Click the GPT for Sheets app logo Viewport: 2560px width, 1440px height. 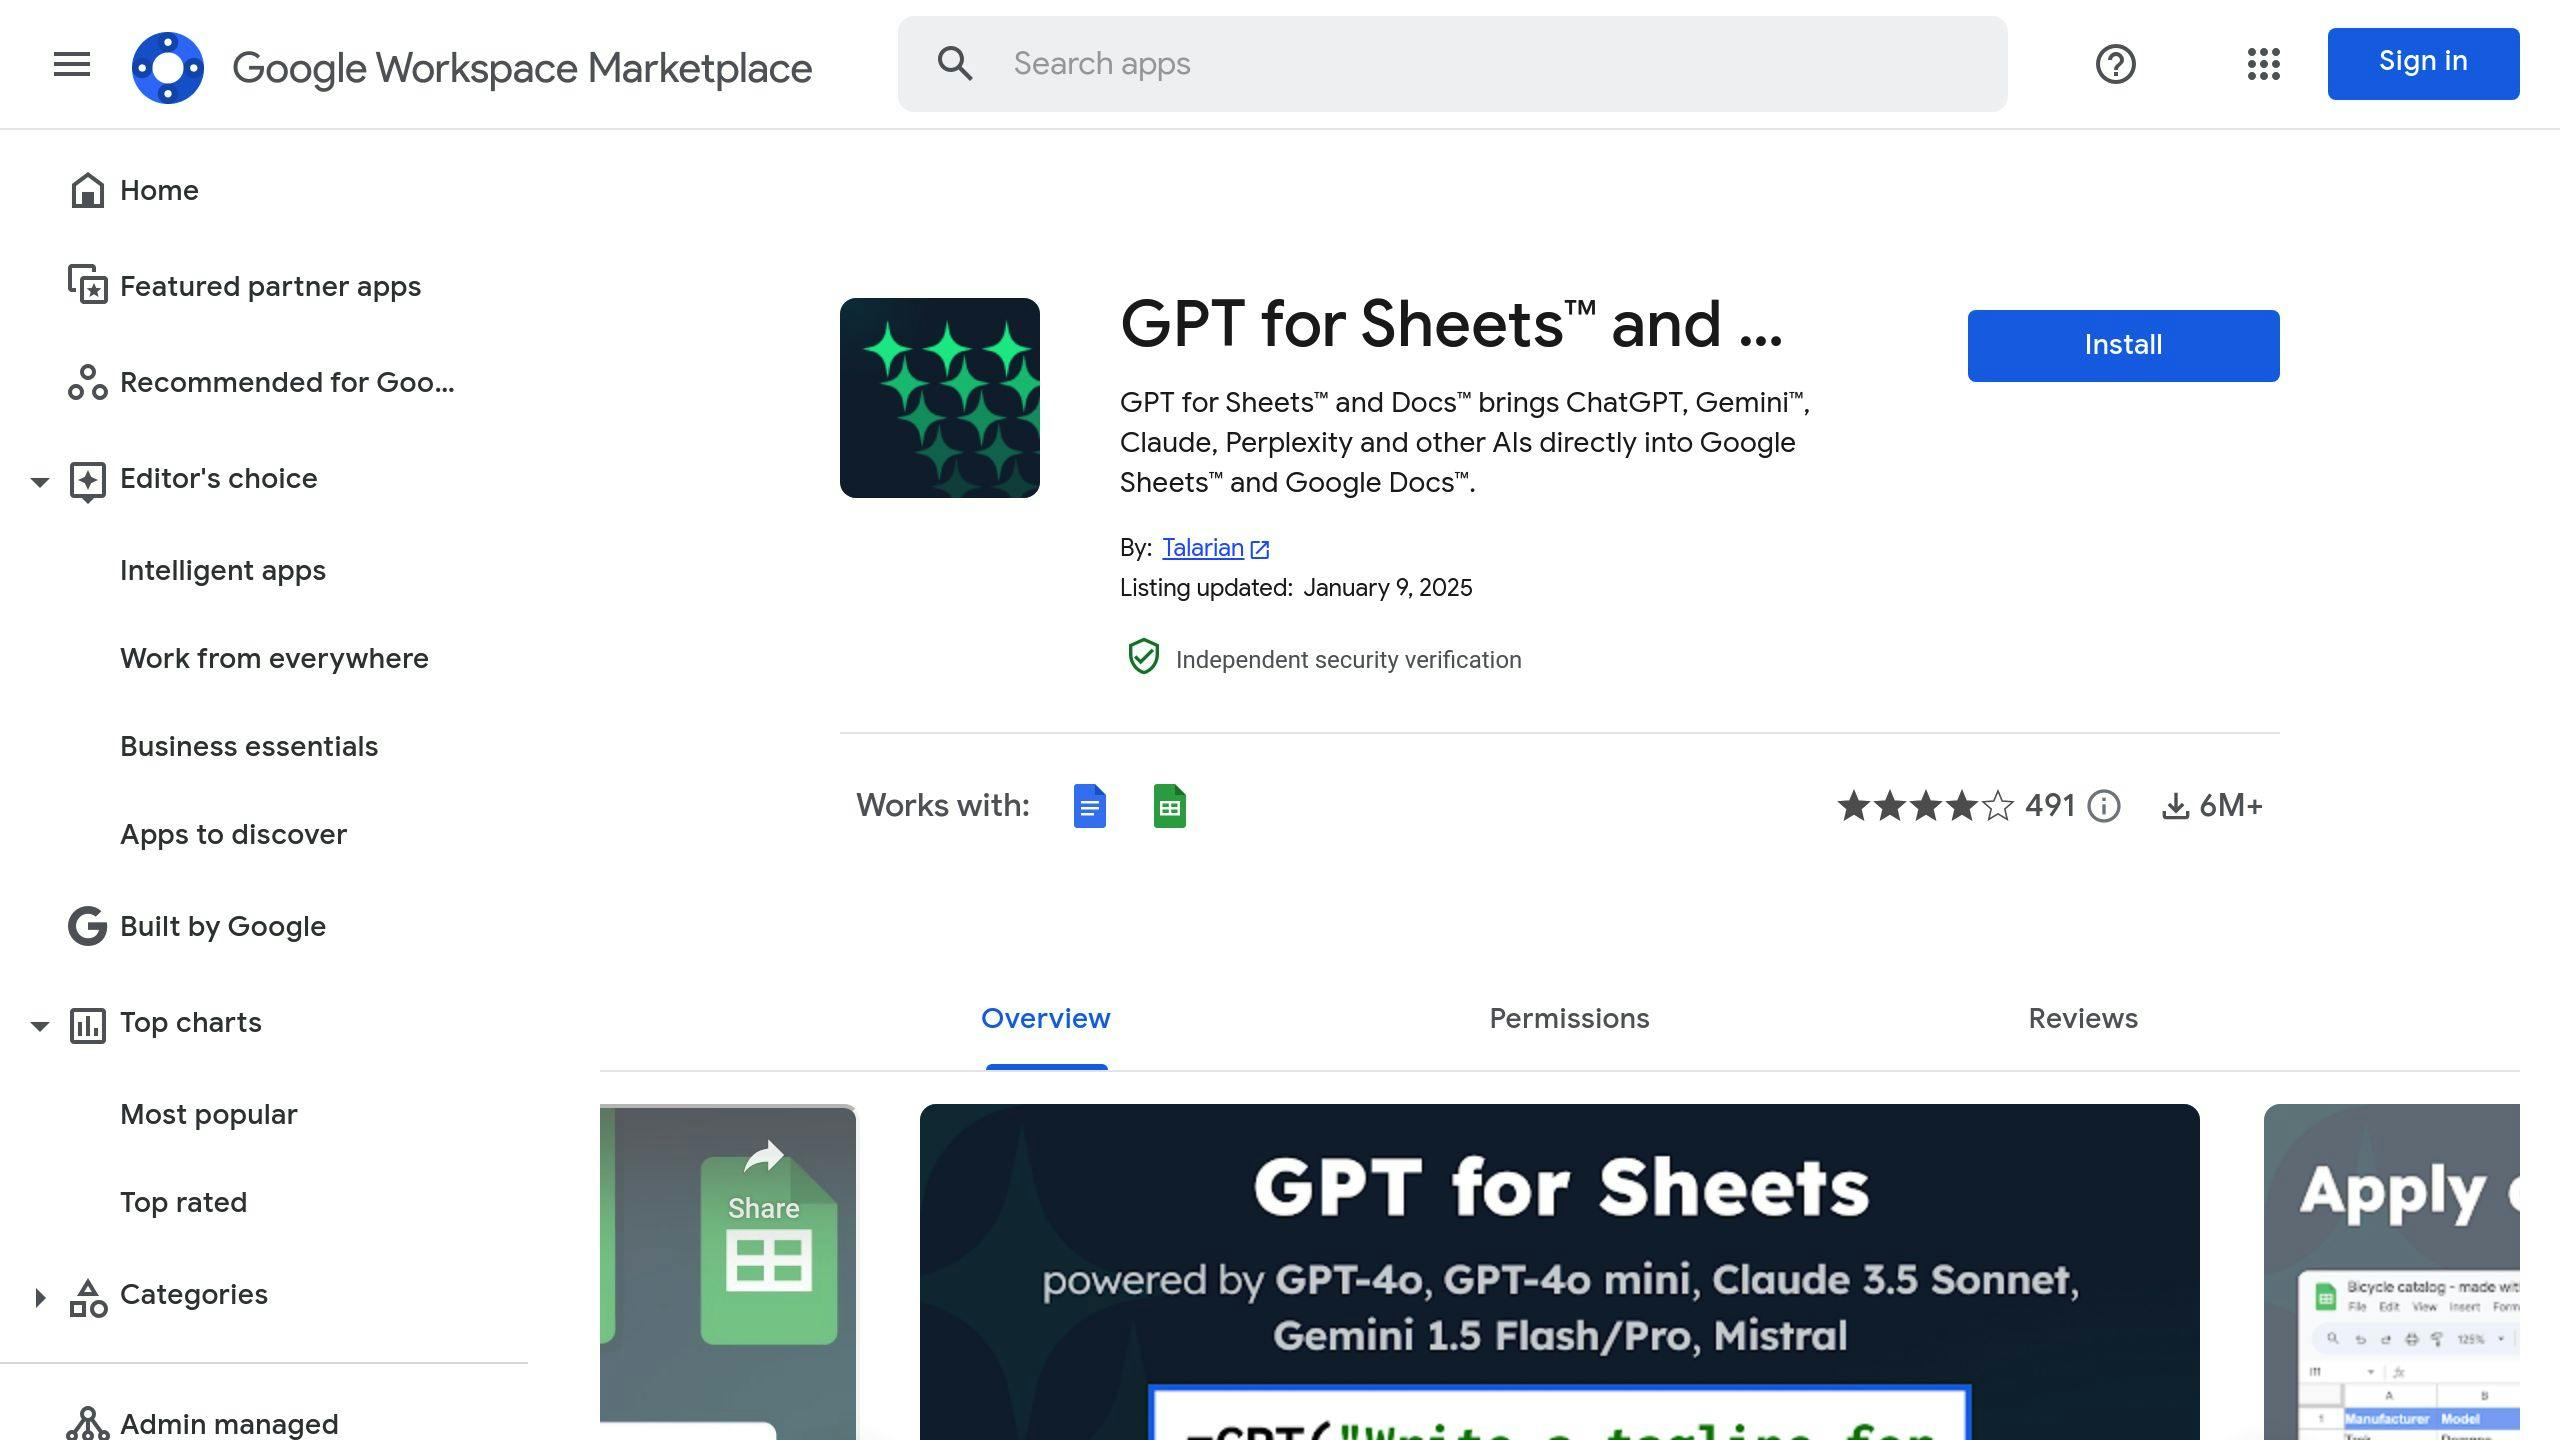(x=939, y=398)
